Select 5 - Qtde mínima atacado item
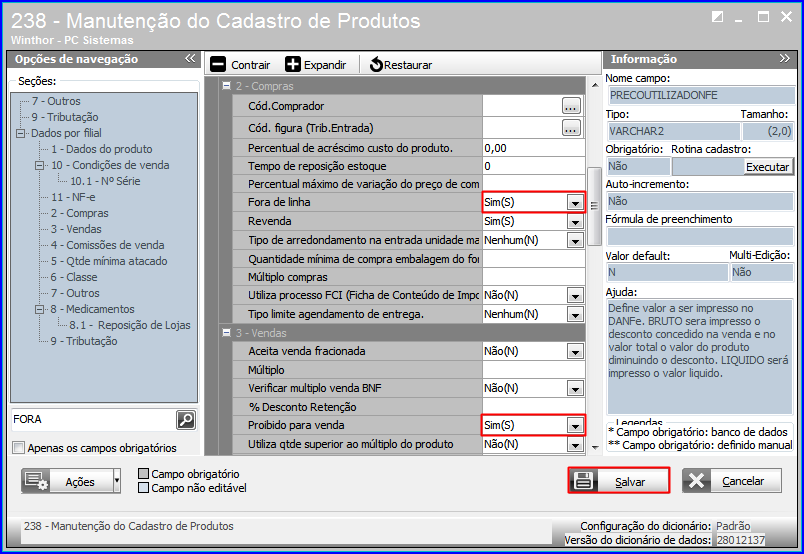 point(109,261)
